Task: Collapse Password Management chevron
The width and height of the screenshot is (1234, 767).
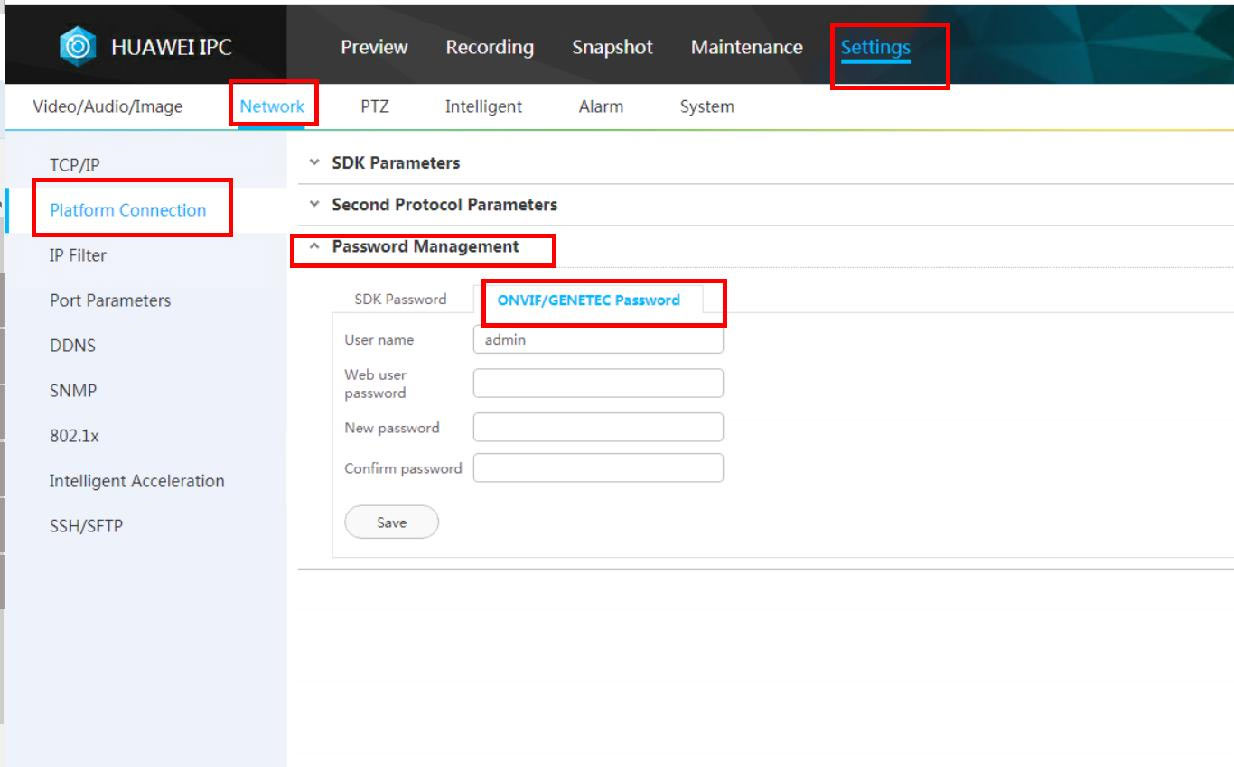Action: point(314,246)
